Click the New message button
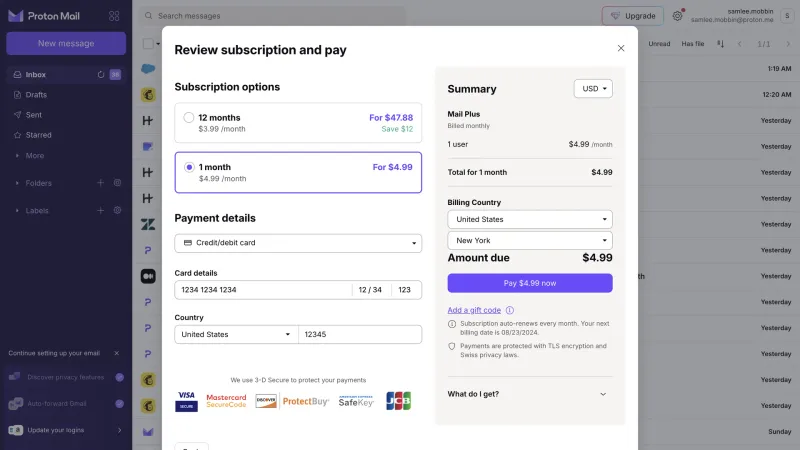Viewport: 800px width, 450px height. pos(66,43)
